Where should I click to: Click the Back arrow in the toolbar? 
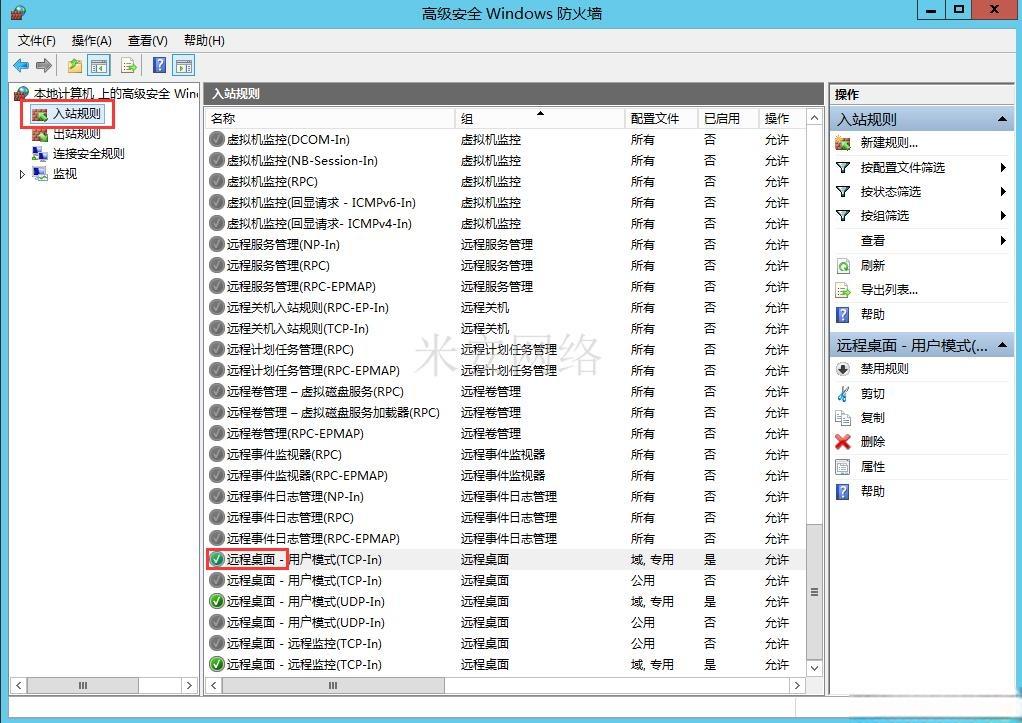(22, 65)
